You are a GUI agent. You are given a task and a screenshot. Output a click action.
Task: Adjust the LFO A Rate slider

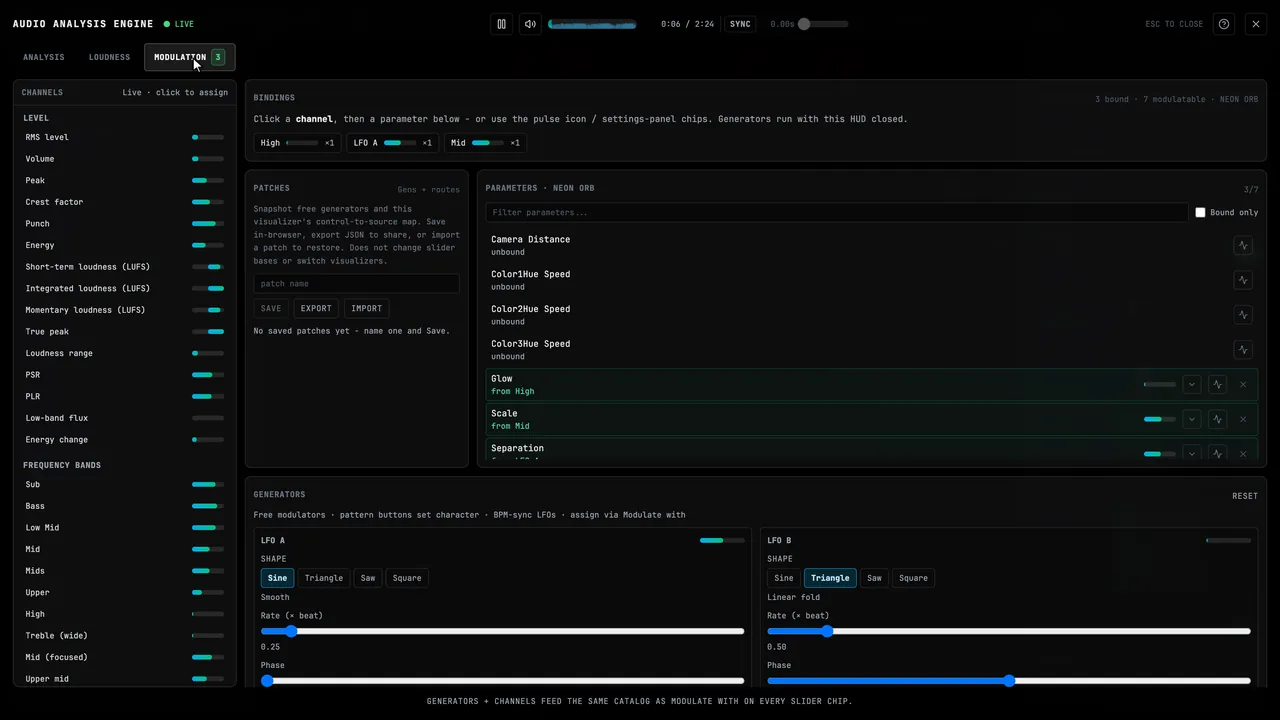tap(502, 631)
